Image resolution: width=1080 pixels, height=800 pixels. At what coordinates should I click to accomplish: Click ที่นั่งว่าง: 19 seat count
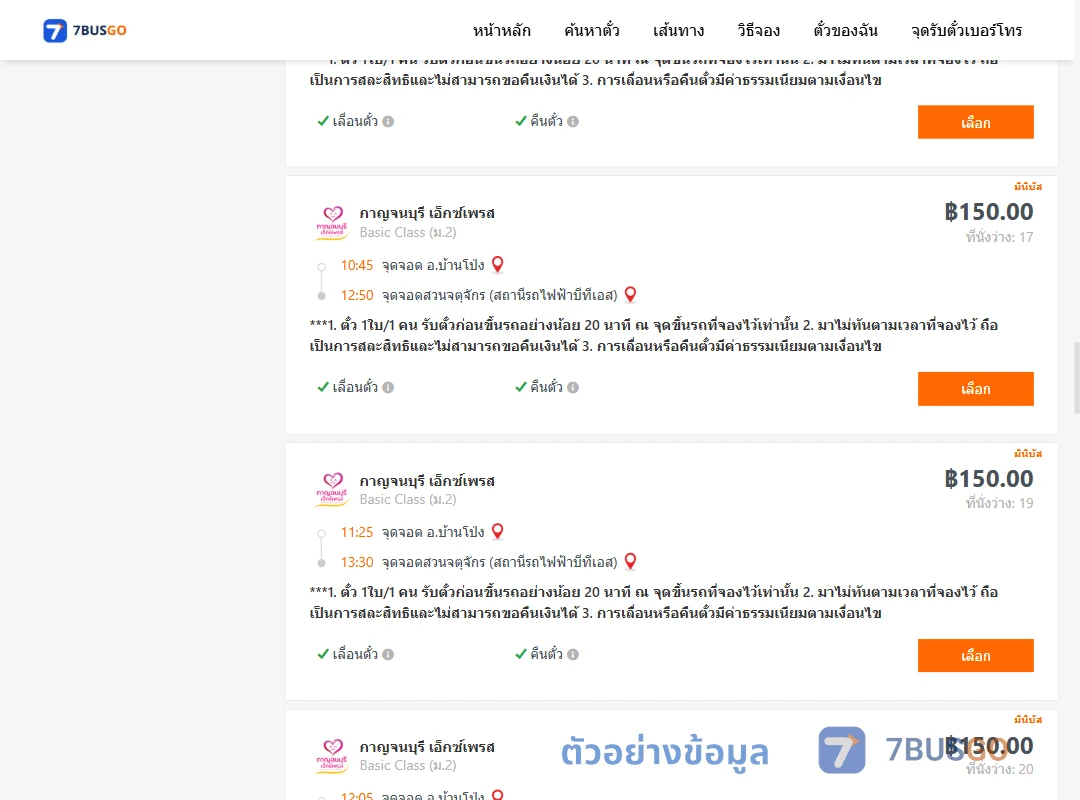pyautogui.click(x=999, y=503)
